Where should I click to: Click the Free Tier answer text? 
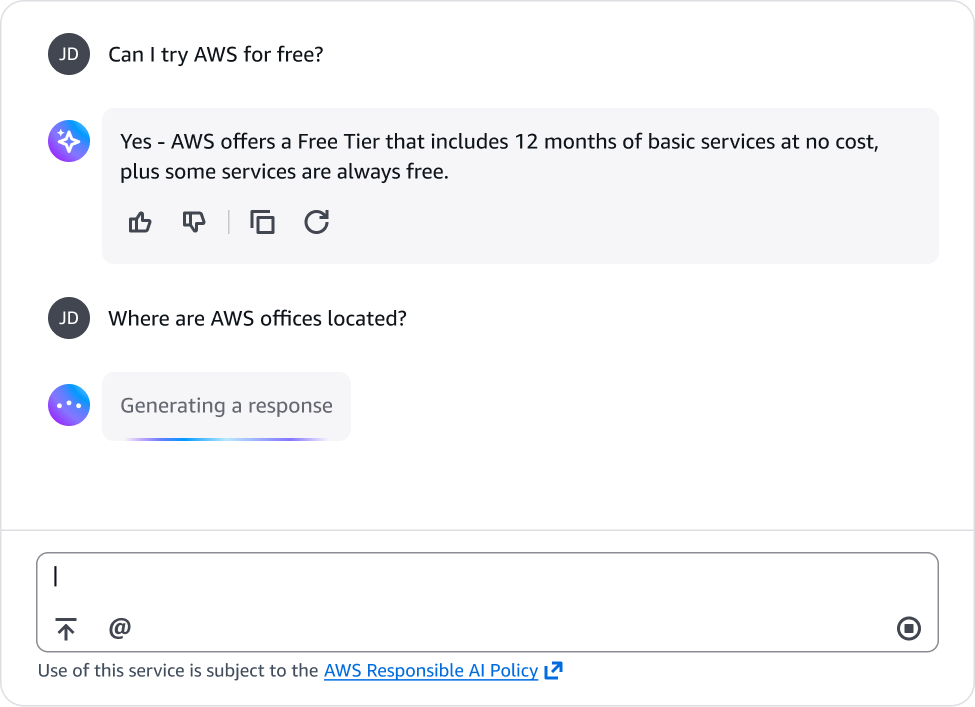[x=498, y=156]
